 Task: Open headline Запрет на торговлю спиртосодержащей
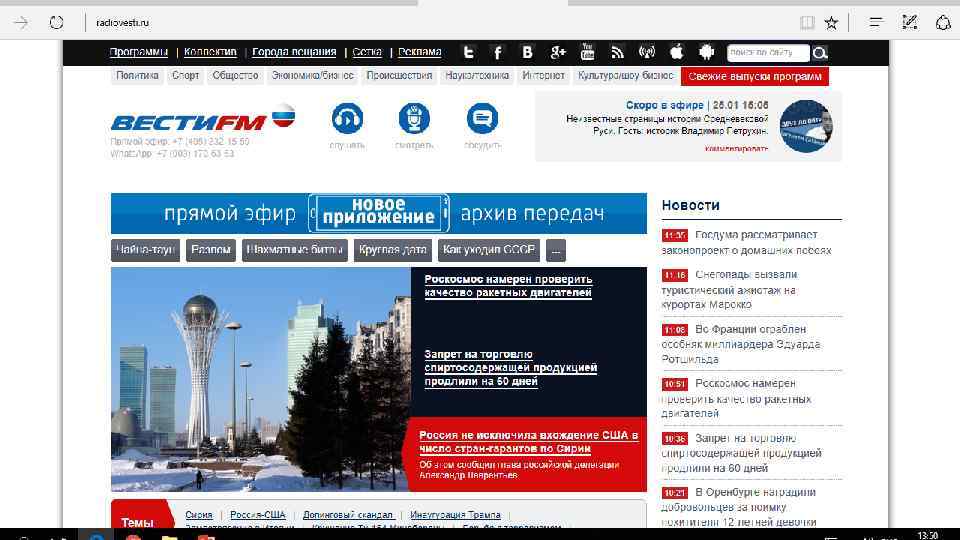[x=511, y=368]
